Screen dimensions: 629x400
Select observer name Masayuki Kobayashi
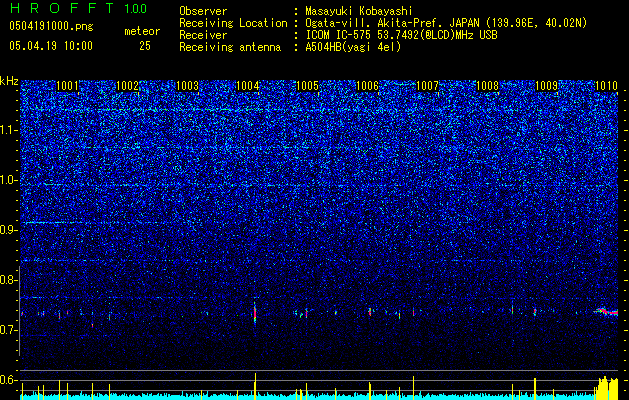pyautogui.click(x=359, y=11)
